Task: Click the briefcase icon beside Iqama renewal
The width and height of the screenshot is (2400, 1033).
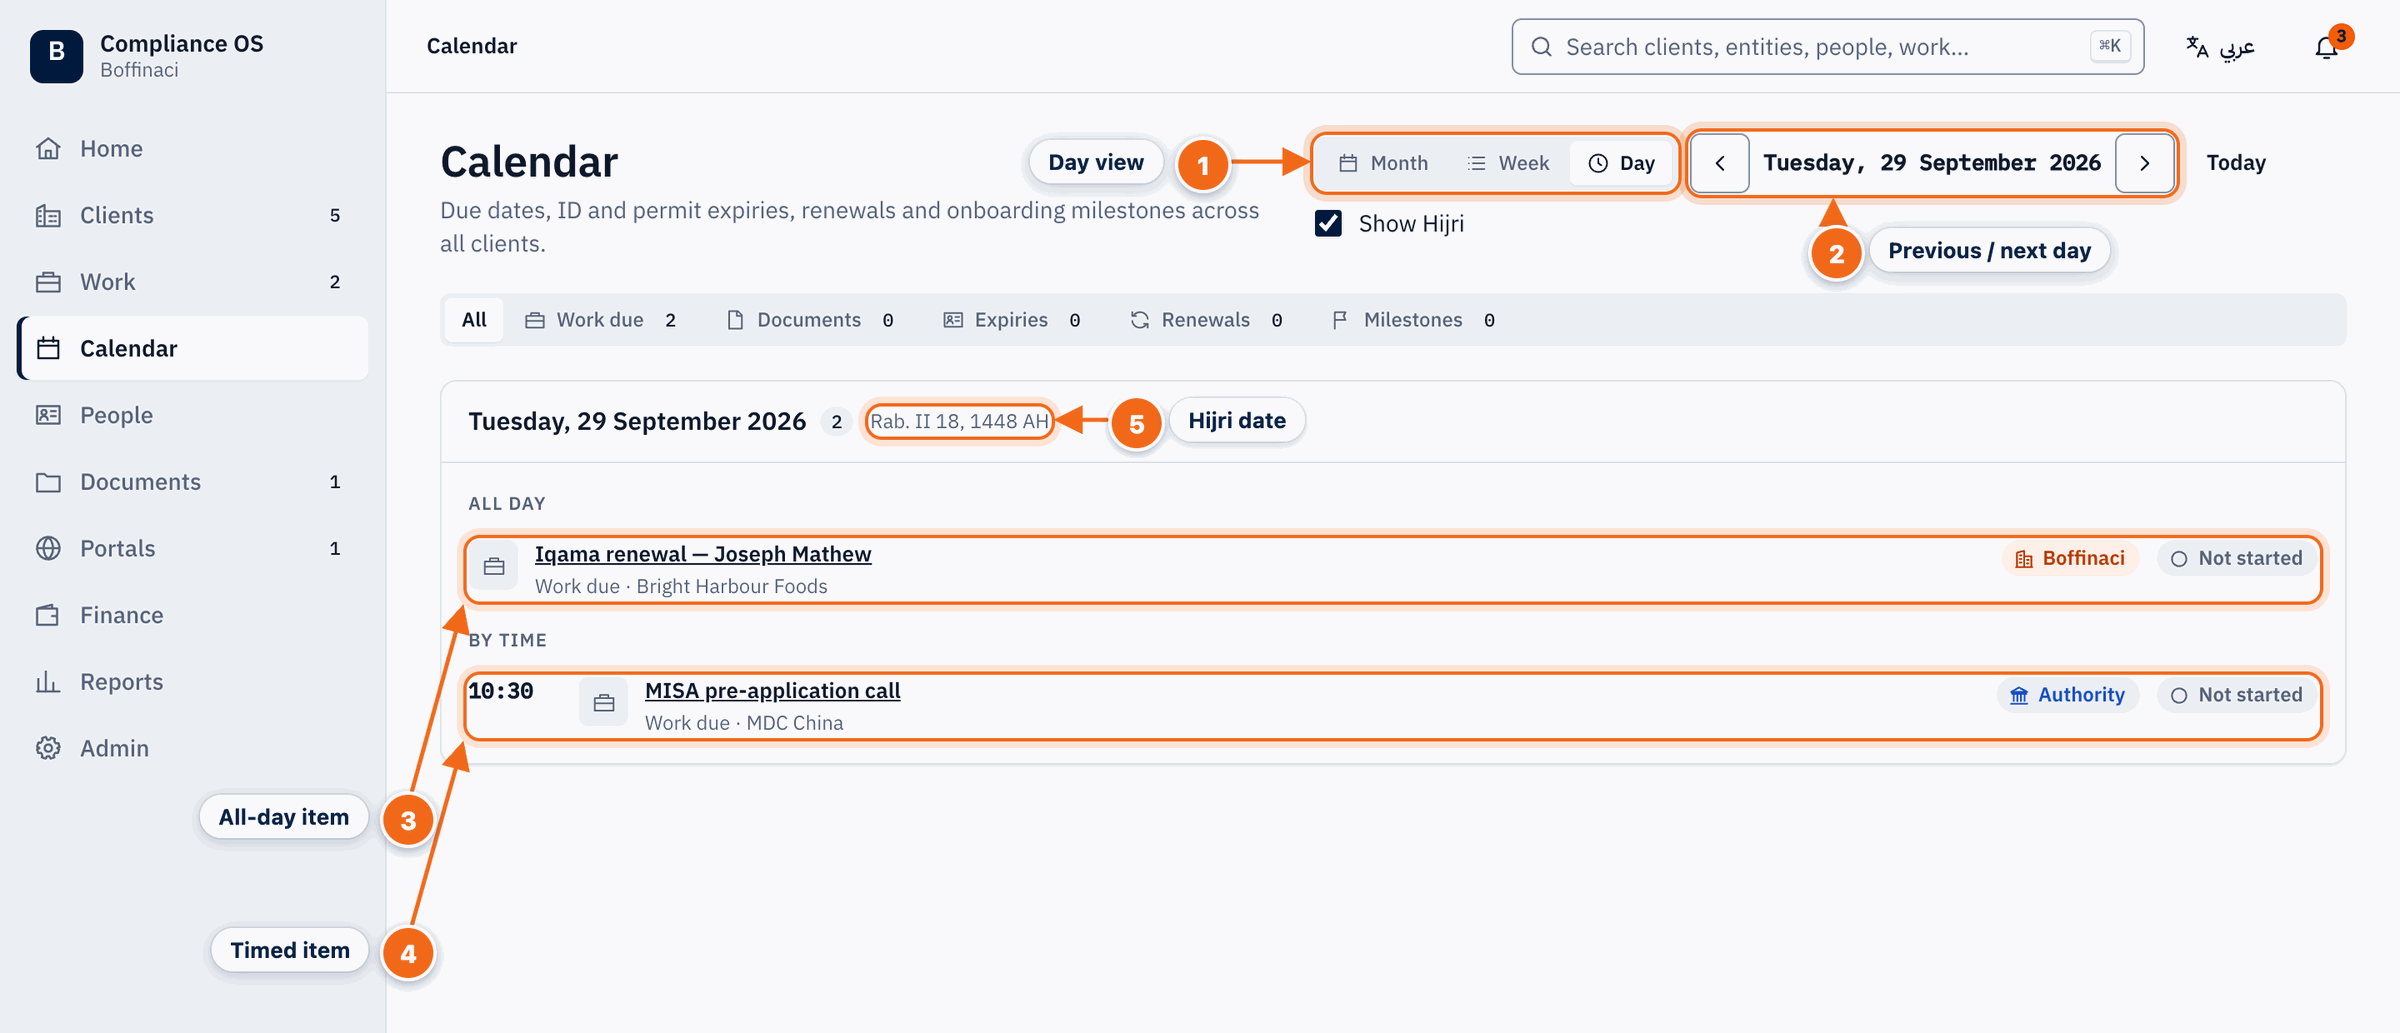Action: click(494, 567)
